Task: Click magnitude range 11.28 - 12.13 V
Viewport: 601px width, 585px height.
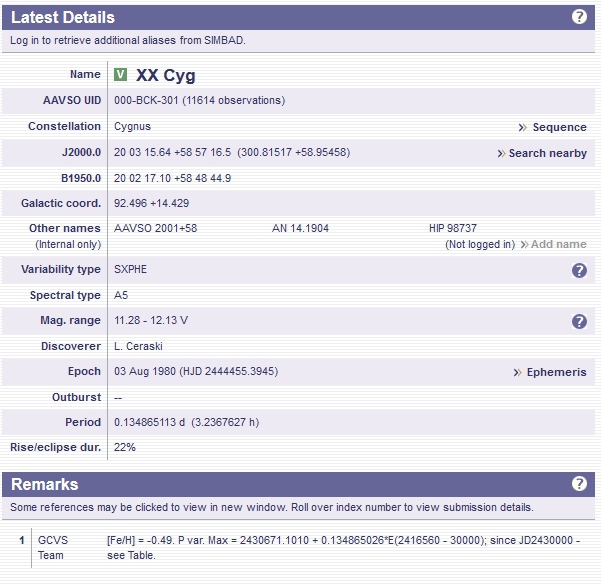Action: (x=151, y=320)
